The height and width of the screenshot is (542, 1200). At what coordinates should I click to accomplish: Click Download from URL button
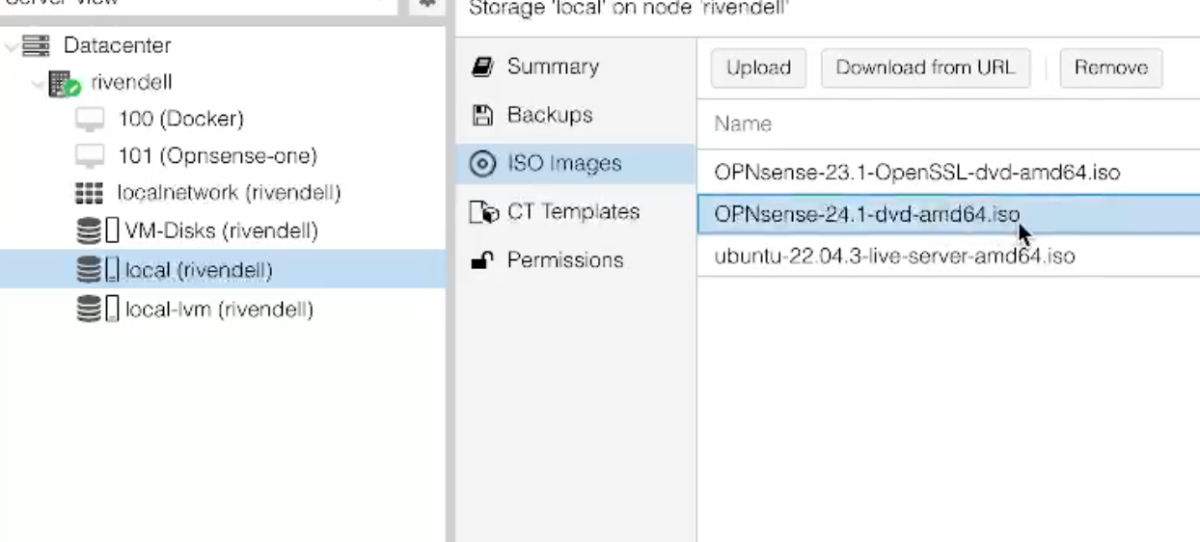point(925,68)
